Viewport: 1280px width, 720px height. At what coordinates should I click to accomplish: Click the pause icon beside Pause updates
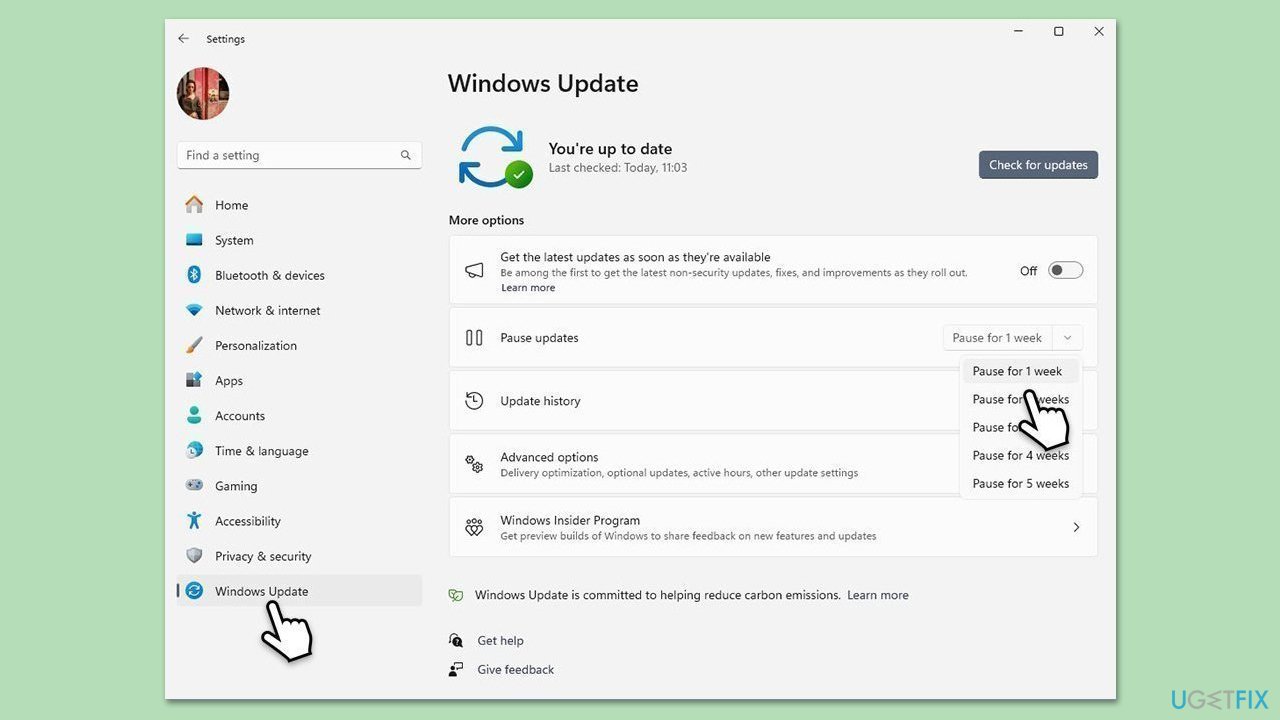click(x=474, y=338)
